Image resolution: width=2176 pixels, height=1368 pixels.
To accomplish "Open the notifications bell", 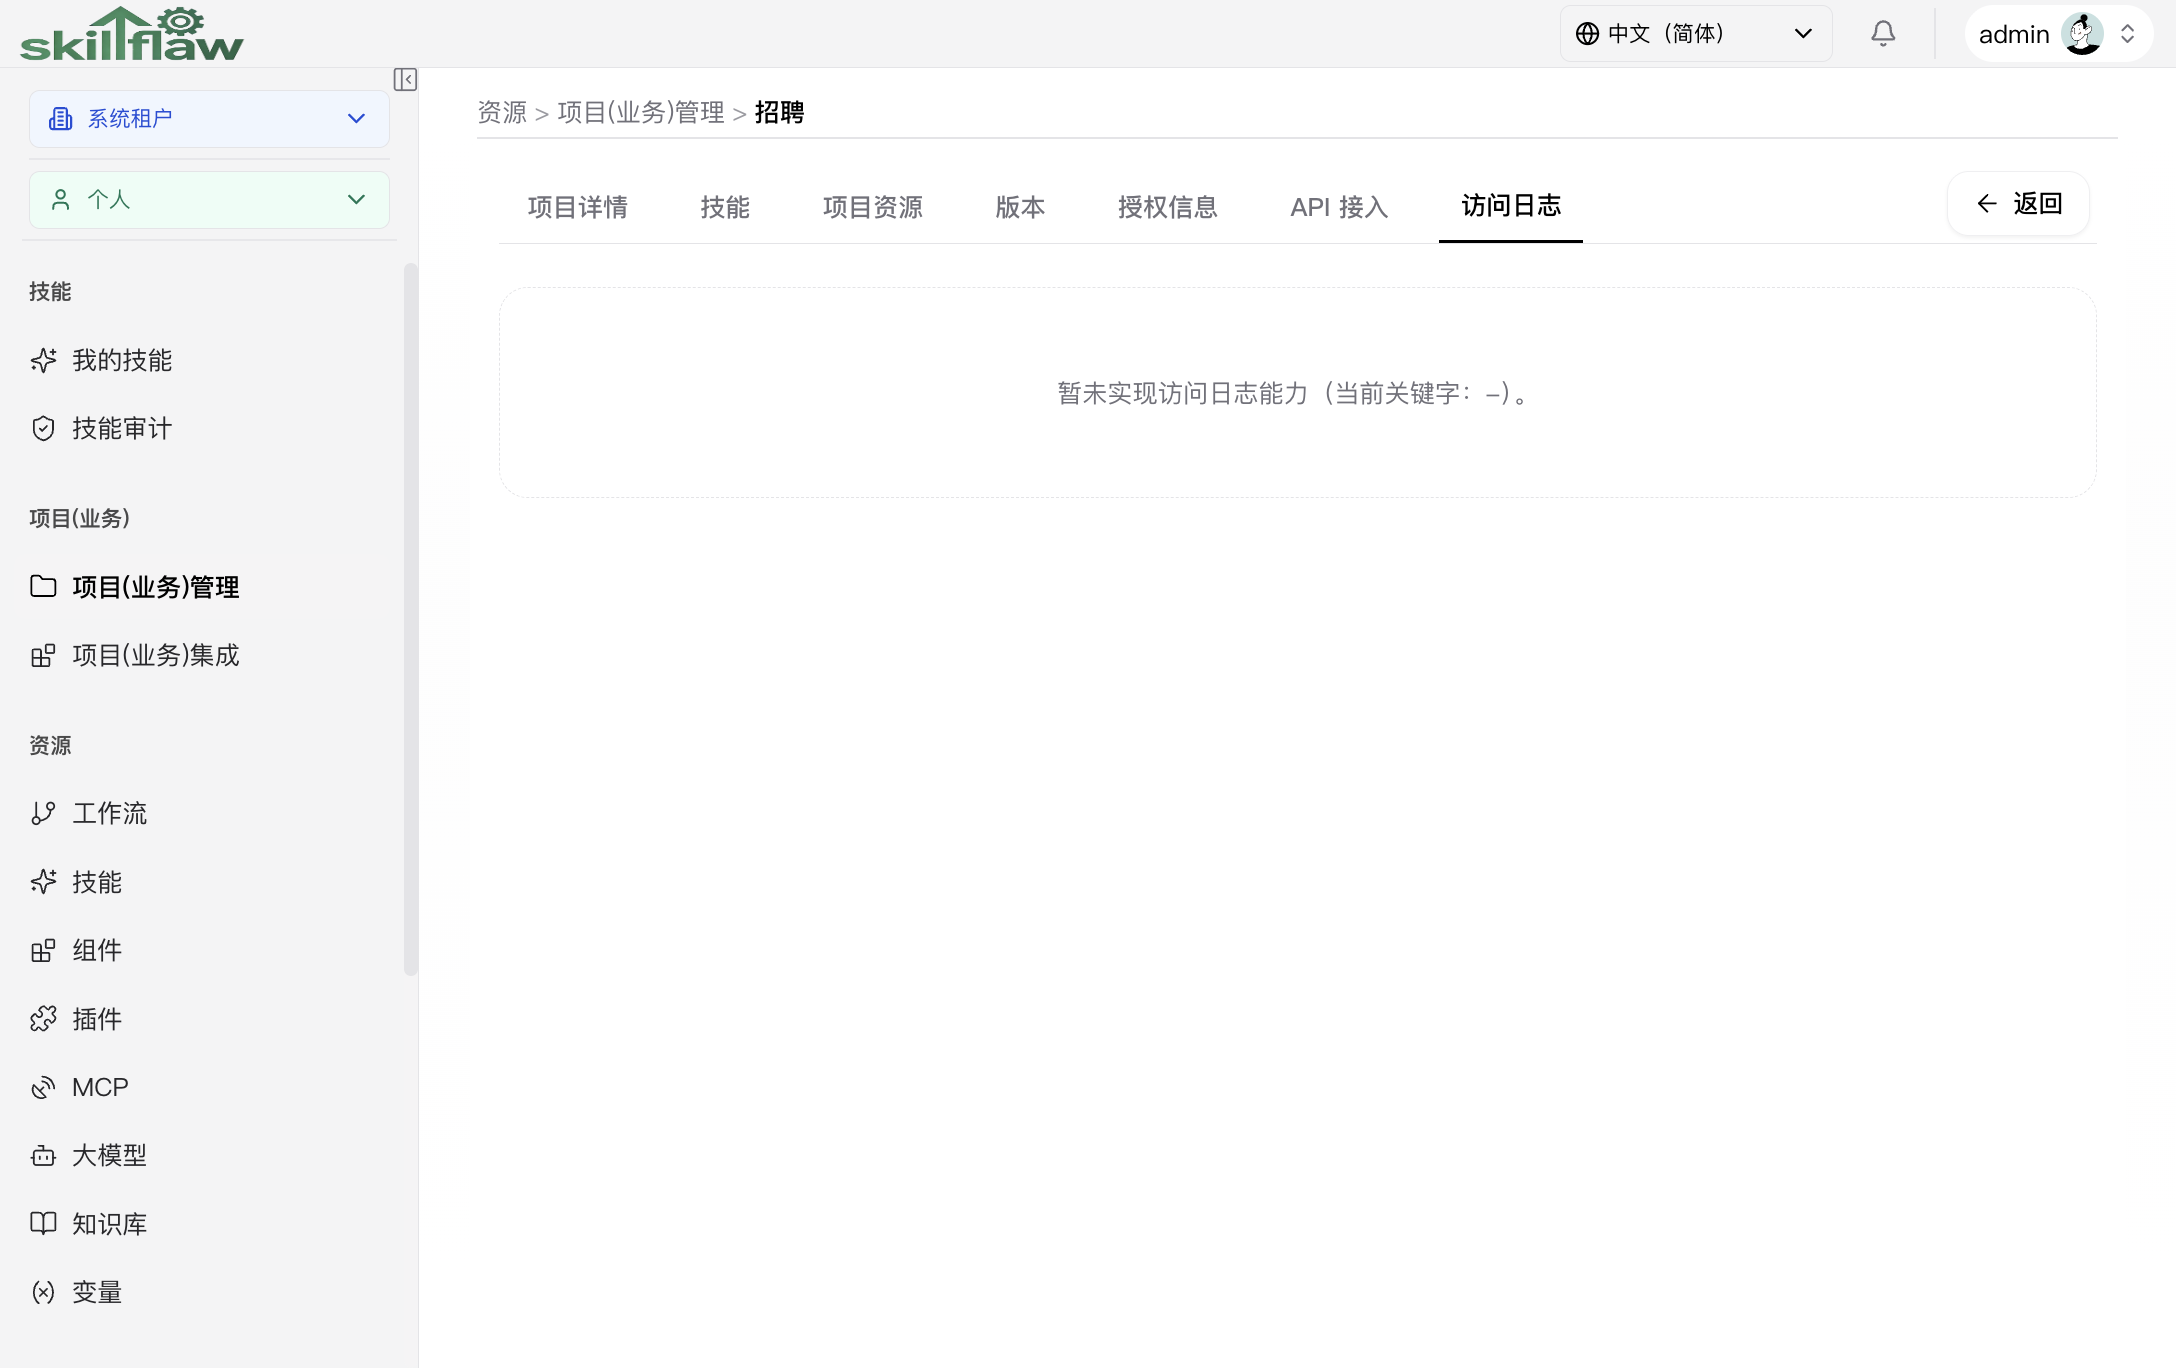I will click(1883, 34).
